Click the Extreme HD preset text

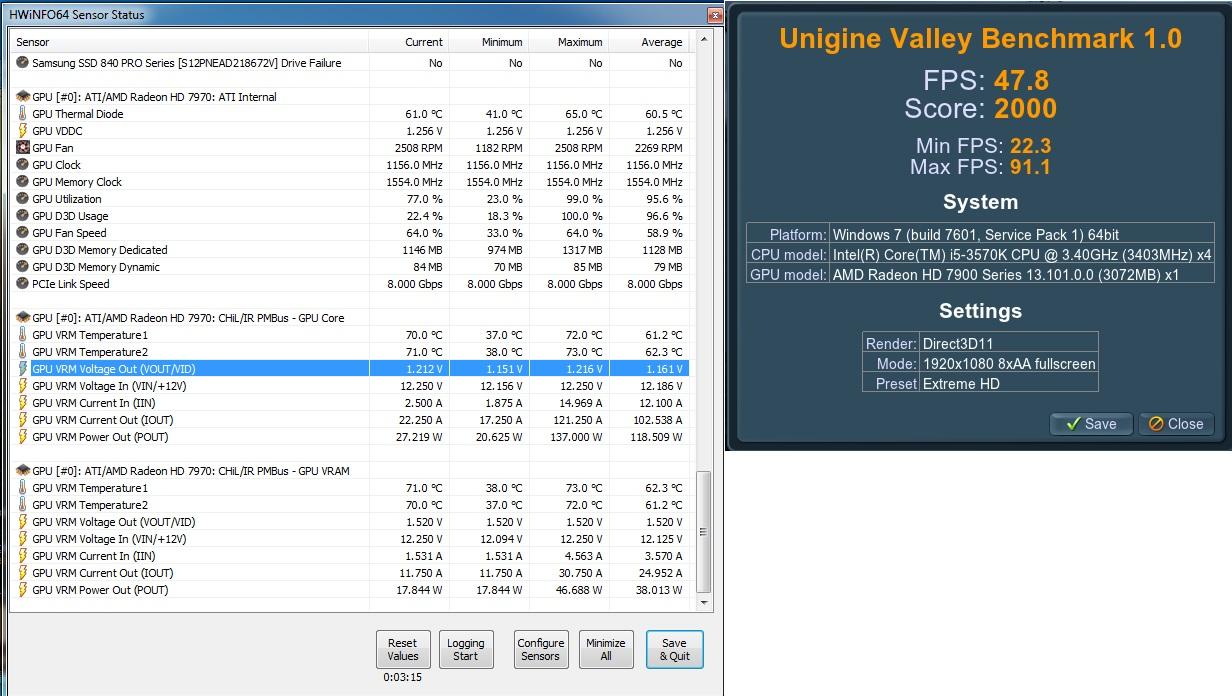[961, 383]
